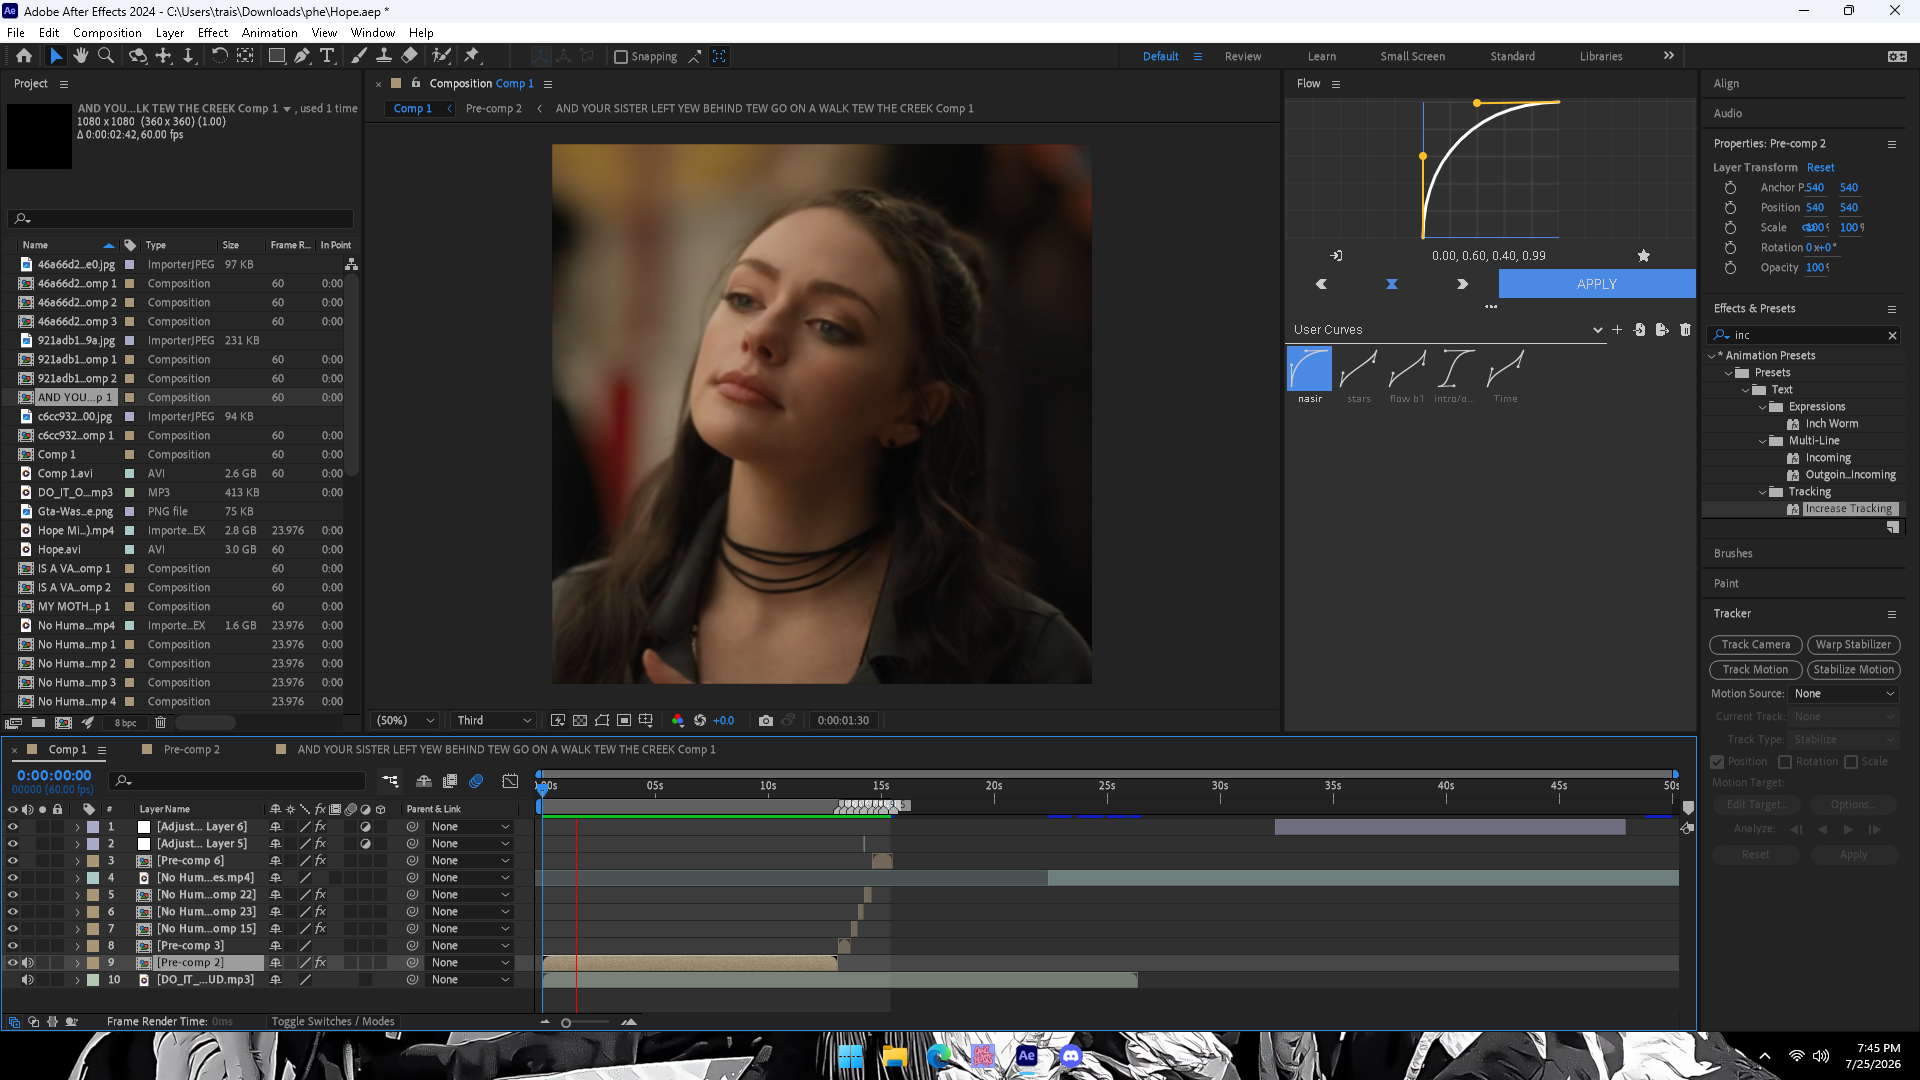Click the Flow read-keyframe curve icon

tap(1336, 256)
